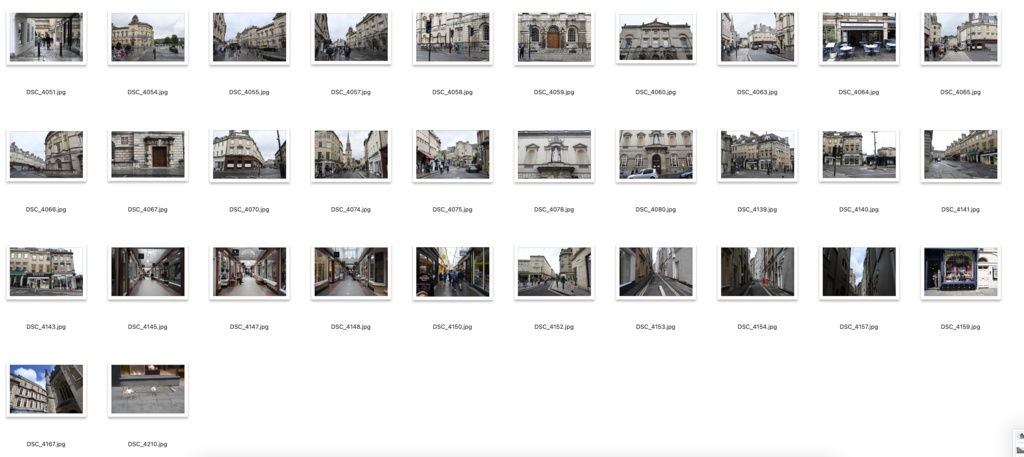Select the DSC_4150.jpg photo thumbnail
The image size is (1024, 457).
pyautogui.click(x=453, y=272)
